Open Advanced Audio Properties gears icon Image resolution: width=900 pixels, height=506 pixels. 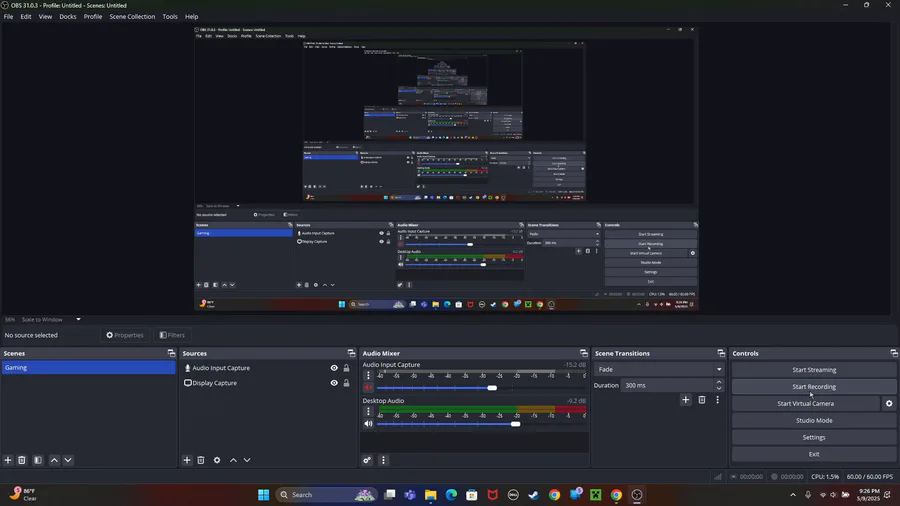point(367,460)
